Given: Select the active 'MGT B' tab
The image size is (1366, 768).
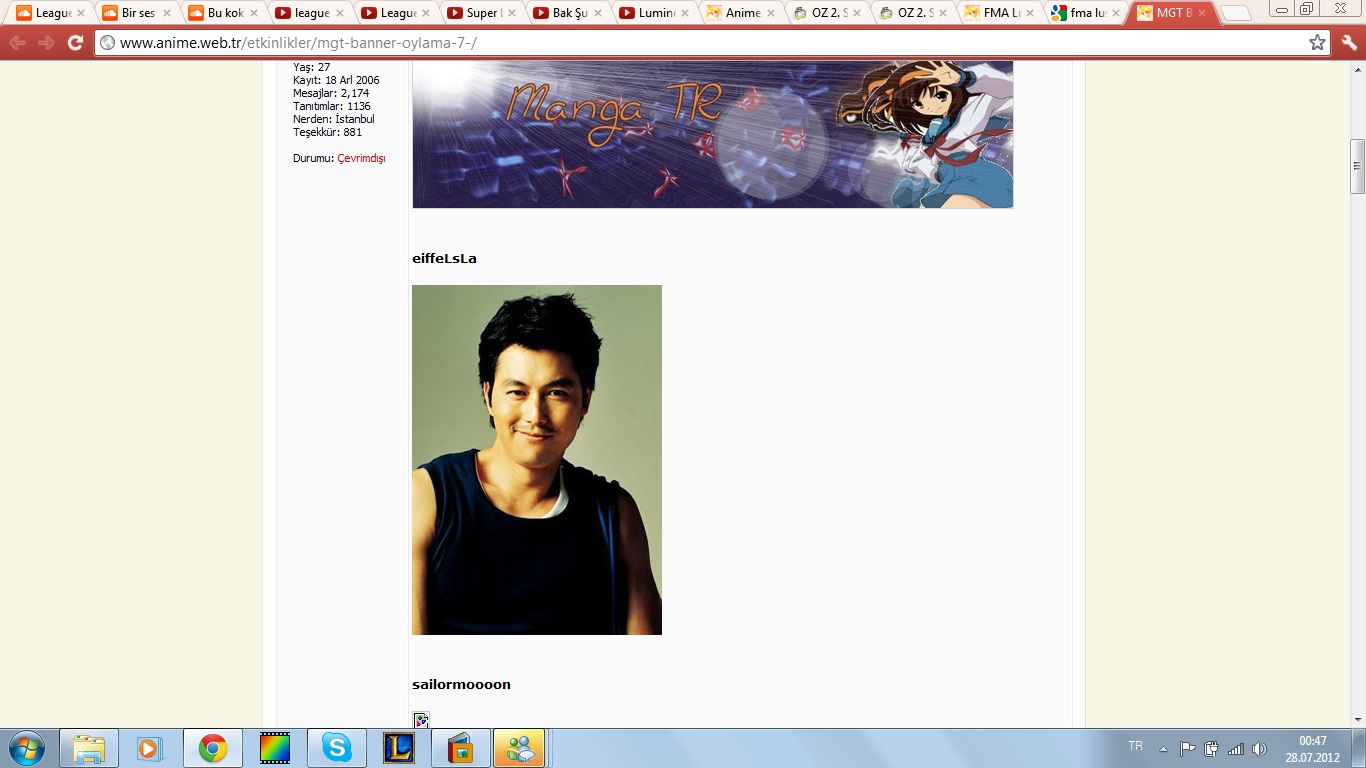Looking at the screenshot, I should [1171, 13].
